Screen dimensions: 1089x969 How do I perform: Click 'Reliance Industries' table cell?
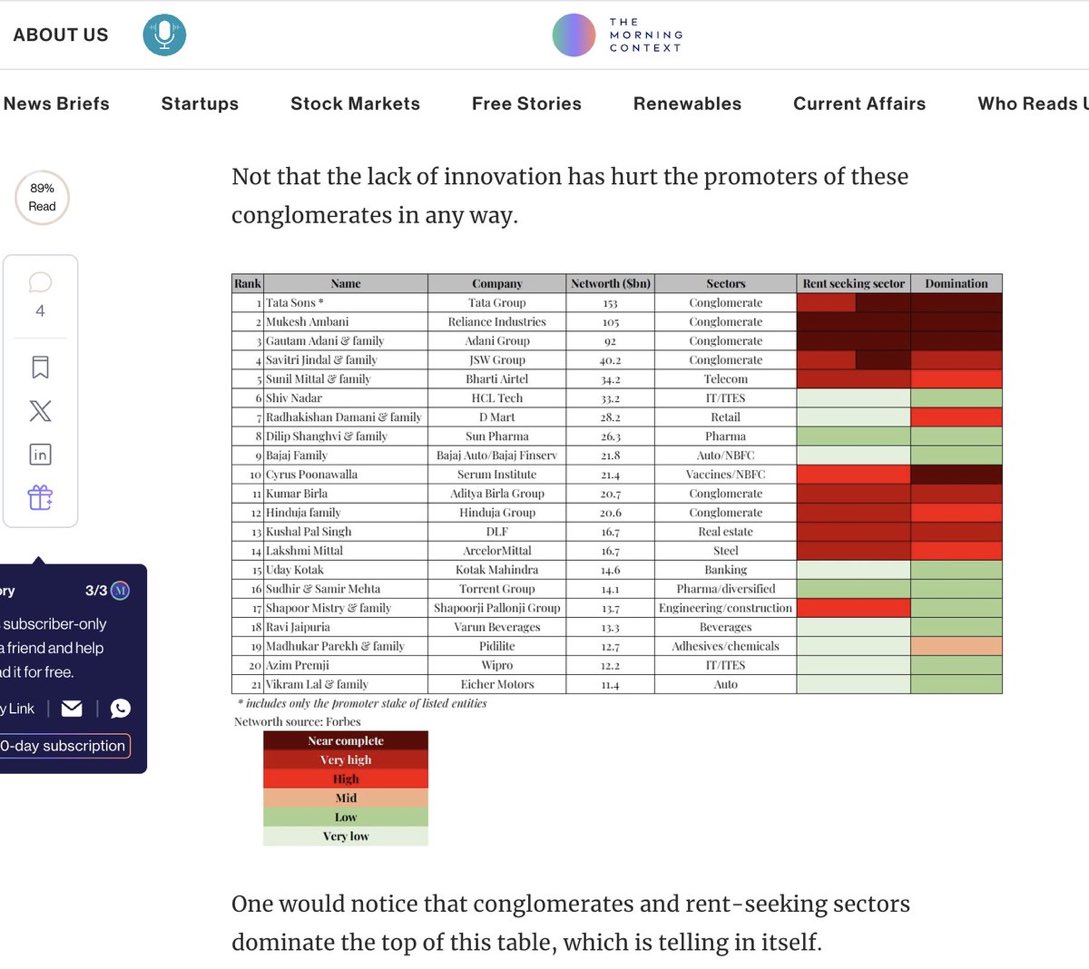point(497,322)
